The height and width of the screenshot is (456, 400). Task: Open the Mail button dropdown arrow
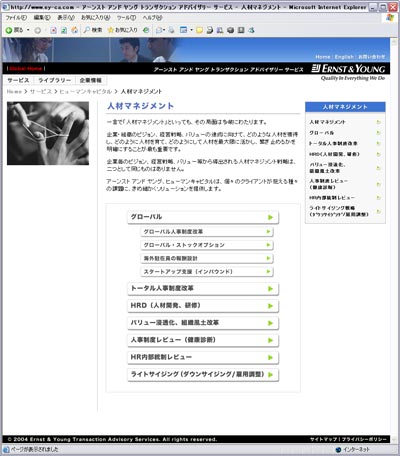164,30
